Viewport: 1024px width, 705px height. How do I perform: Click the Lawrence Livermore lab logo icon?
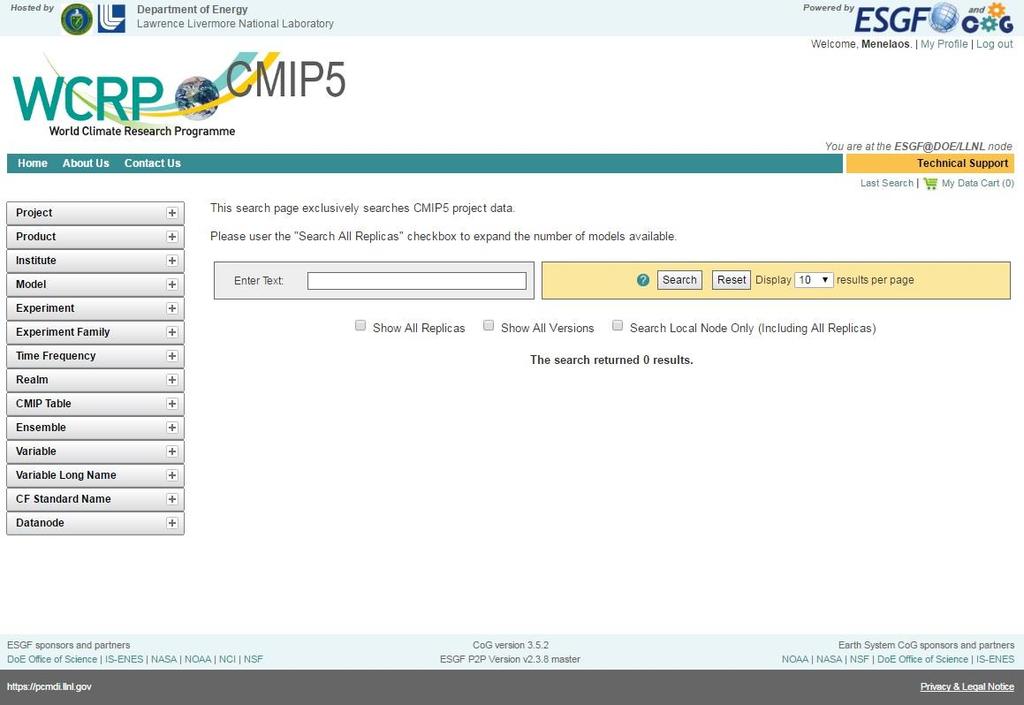pyautogui.click(x=111, y=18)
